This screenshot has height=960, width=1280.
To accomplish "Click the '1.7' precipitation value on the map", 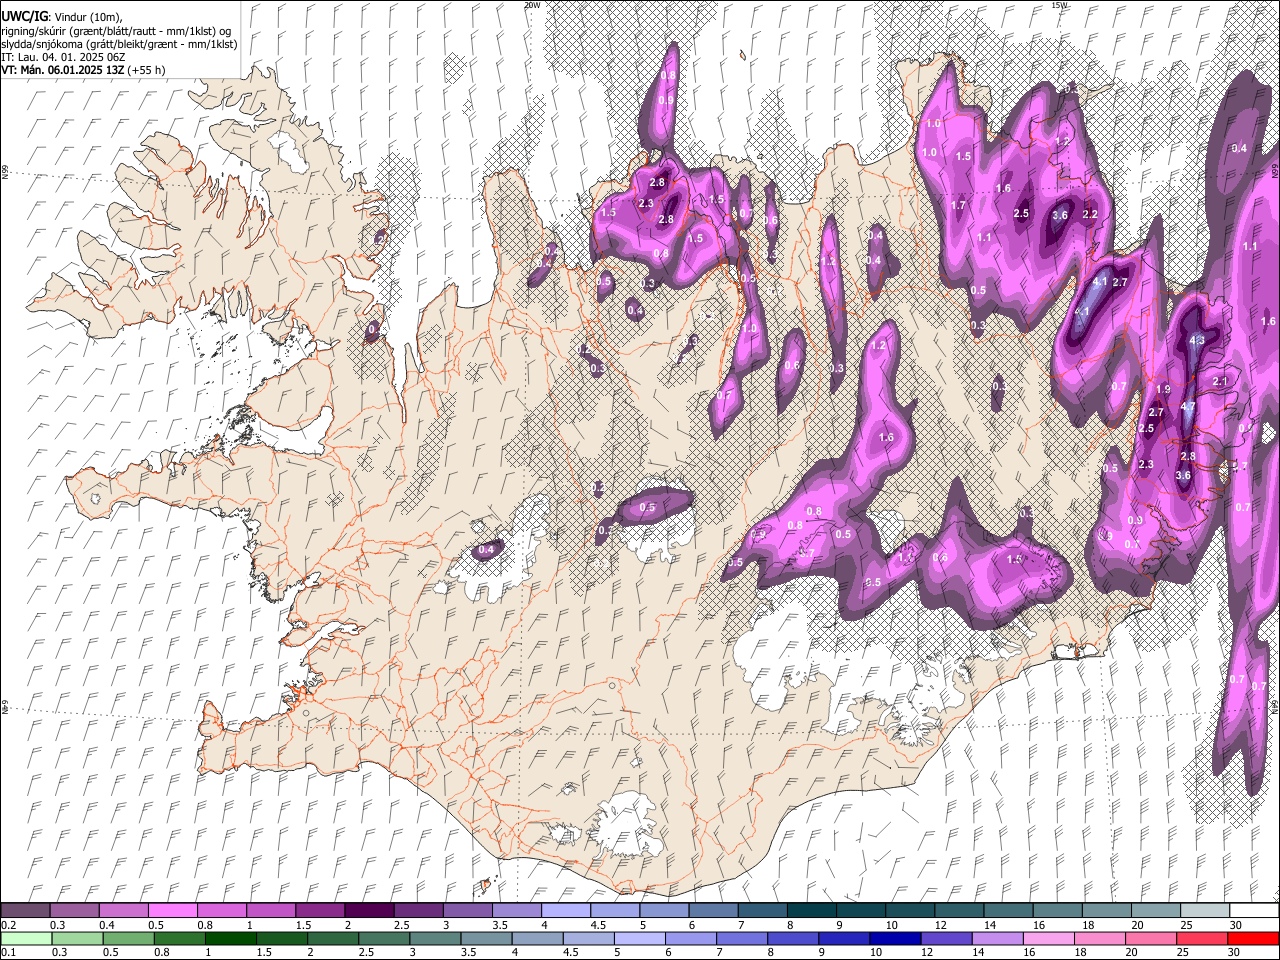I will tap(958, 205).
